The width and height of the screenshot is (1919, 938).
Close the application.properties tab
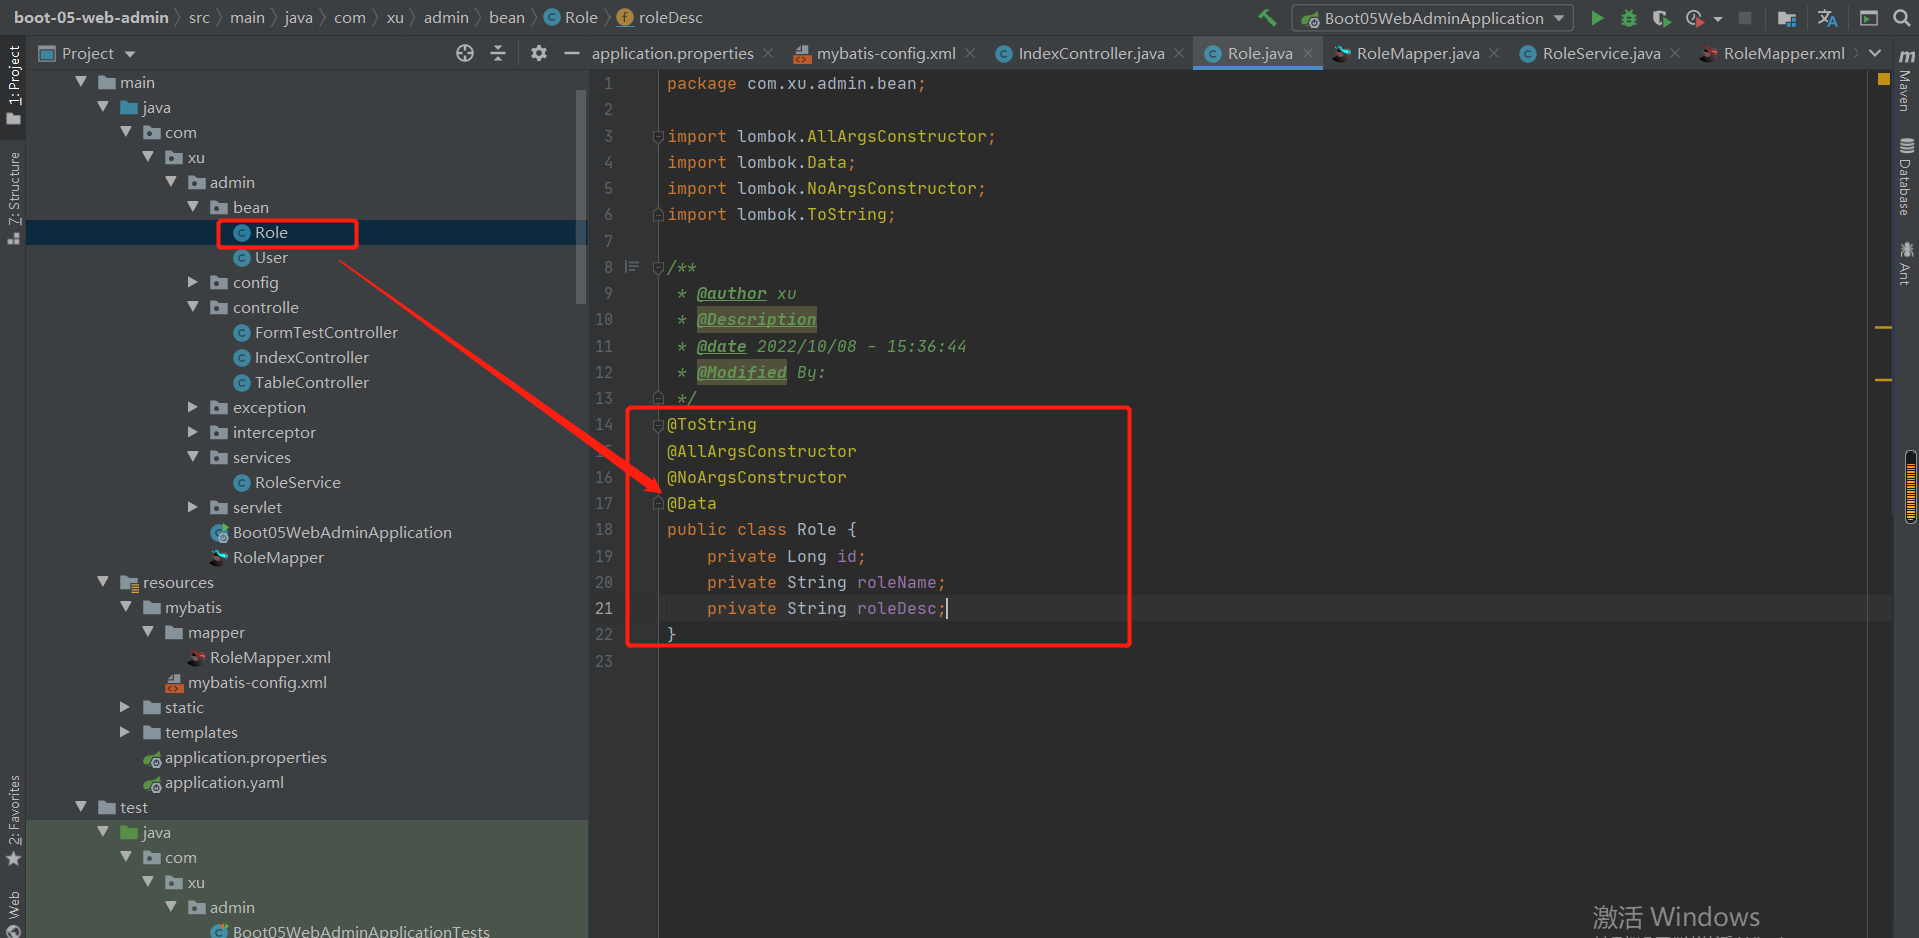tap(768, 53)
